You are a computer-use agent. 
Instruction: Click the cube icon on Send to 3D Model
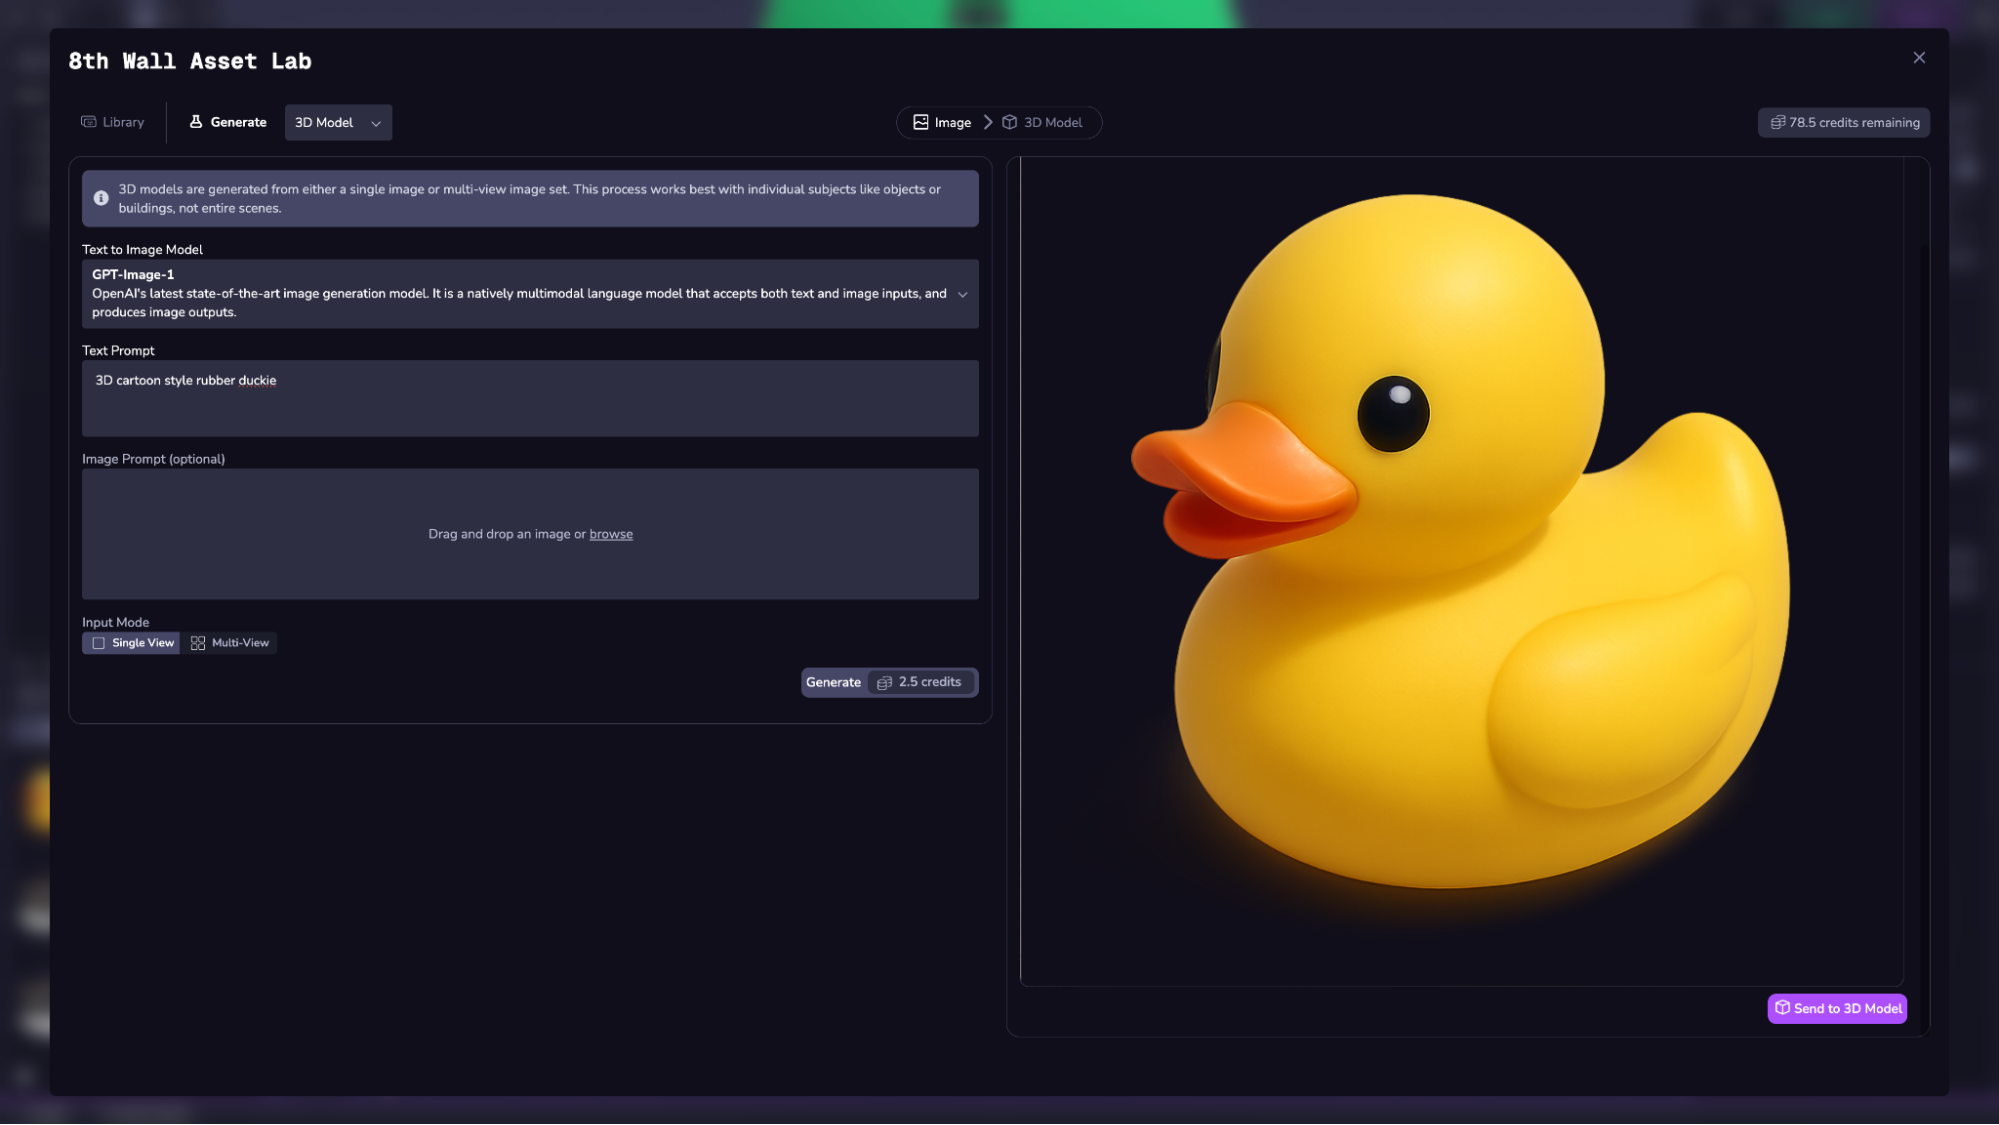1782,1008
